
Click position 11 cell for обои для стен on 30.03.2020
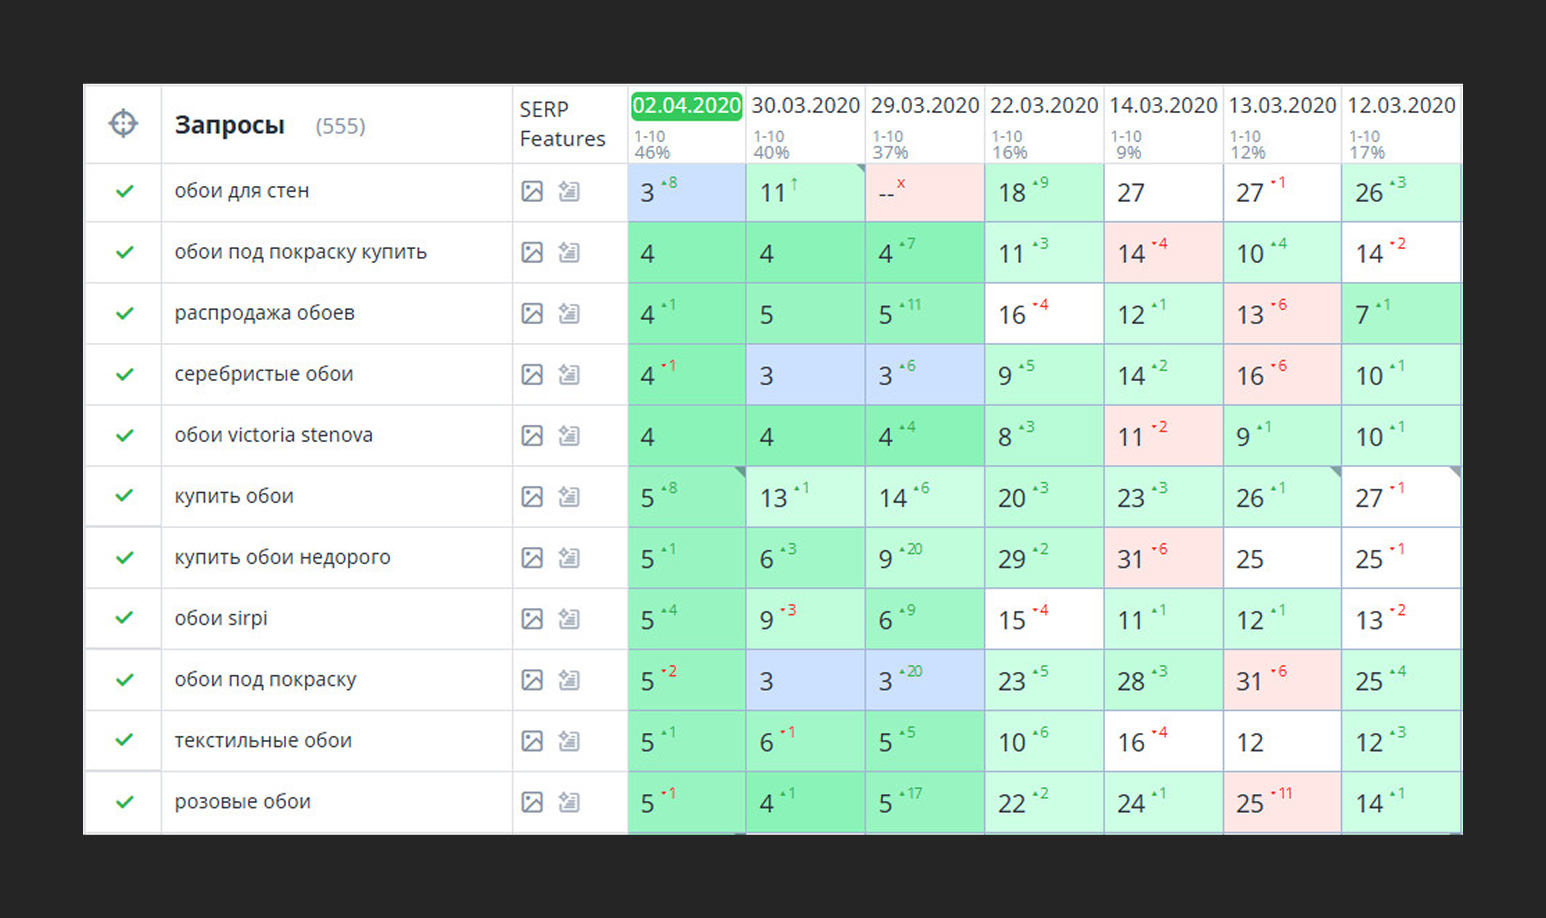click(x=805, y=192)
